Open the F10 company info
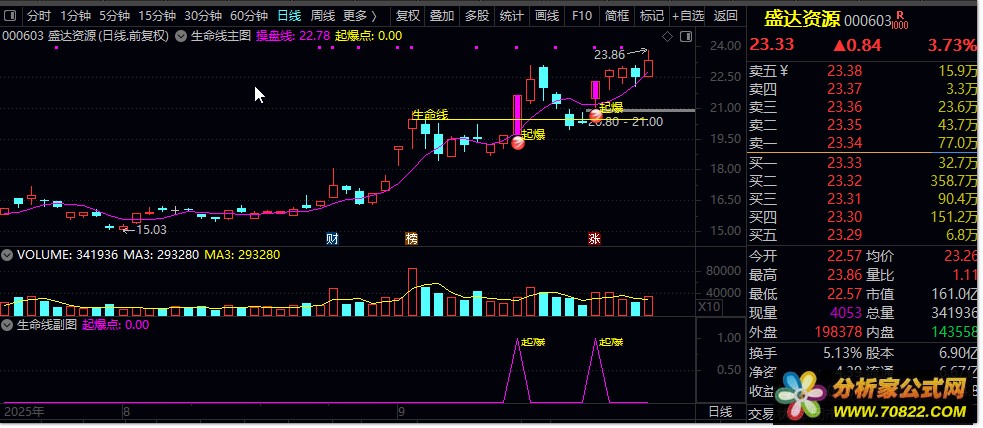The height and width of the screenshot is (428, 983). 582,15
